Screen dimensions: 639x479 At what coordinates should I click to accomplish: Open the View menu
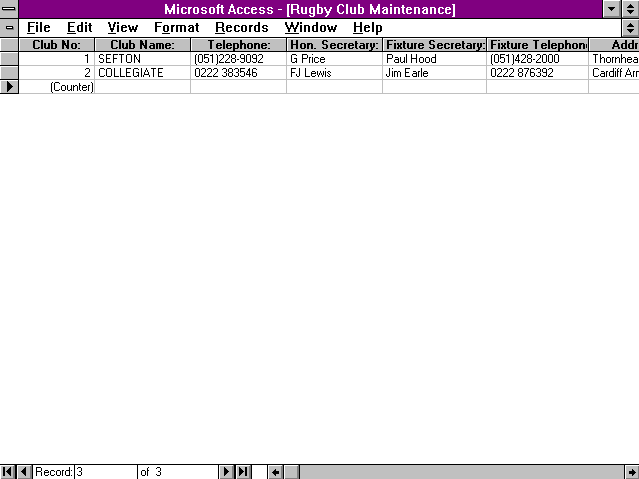point(123,28)
